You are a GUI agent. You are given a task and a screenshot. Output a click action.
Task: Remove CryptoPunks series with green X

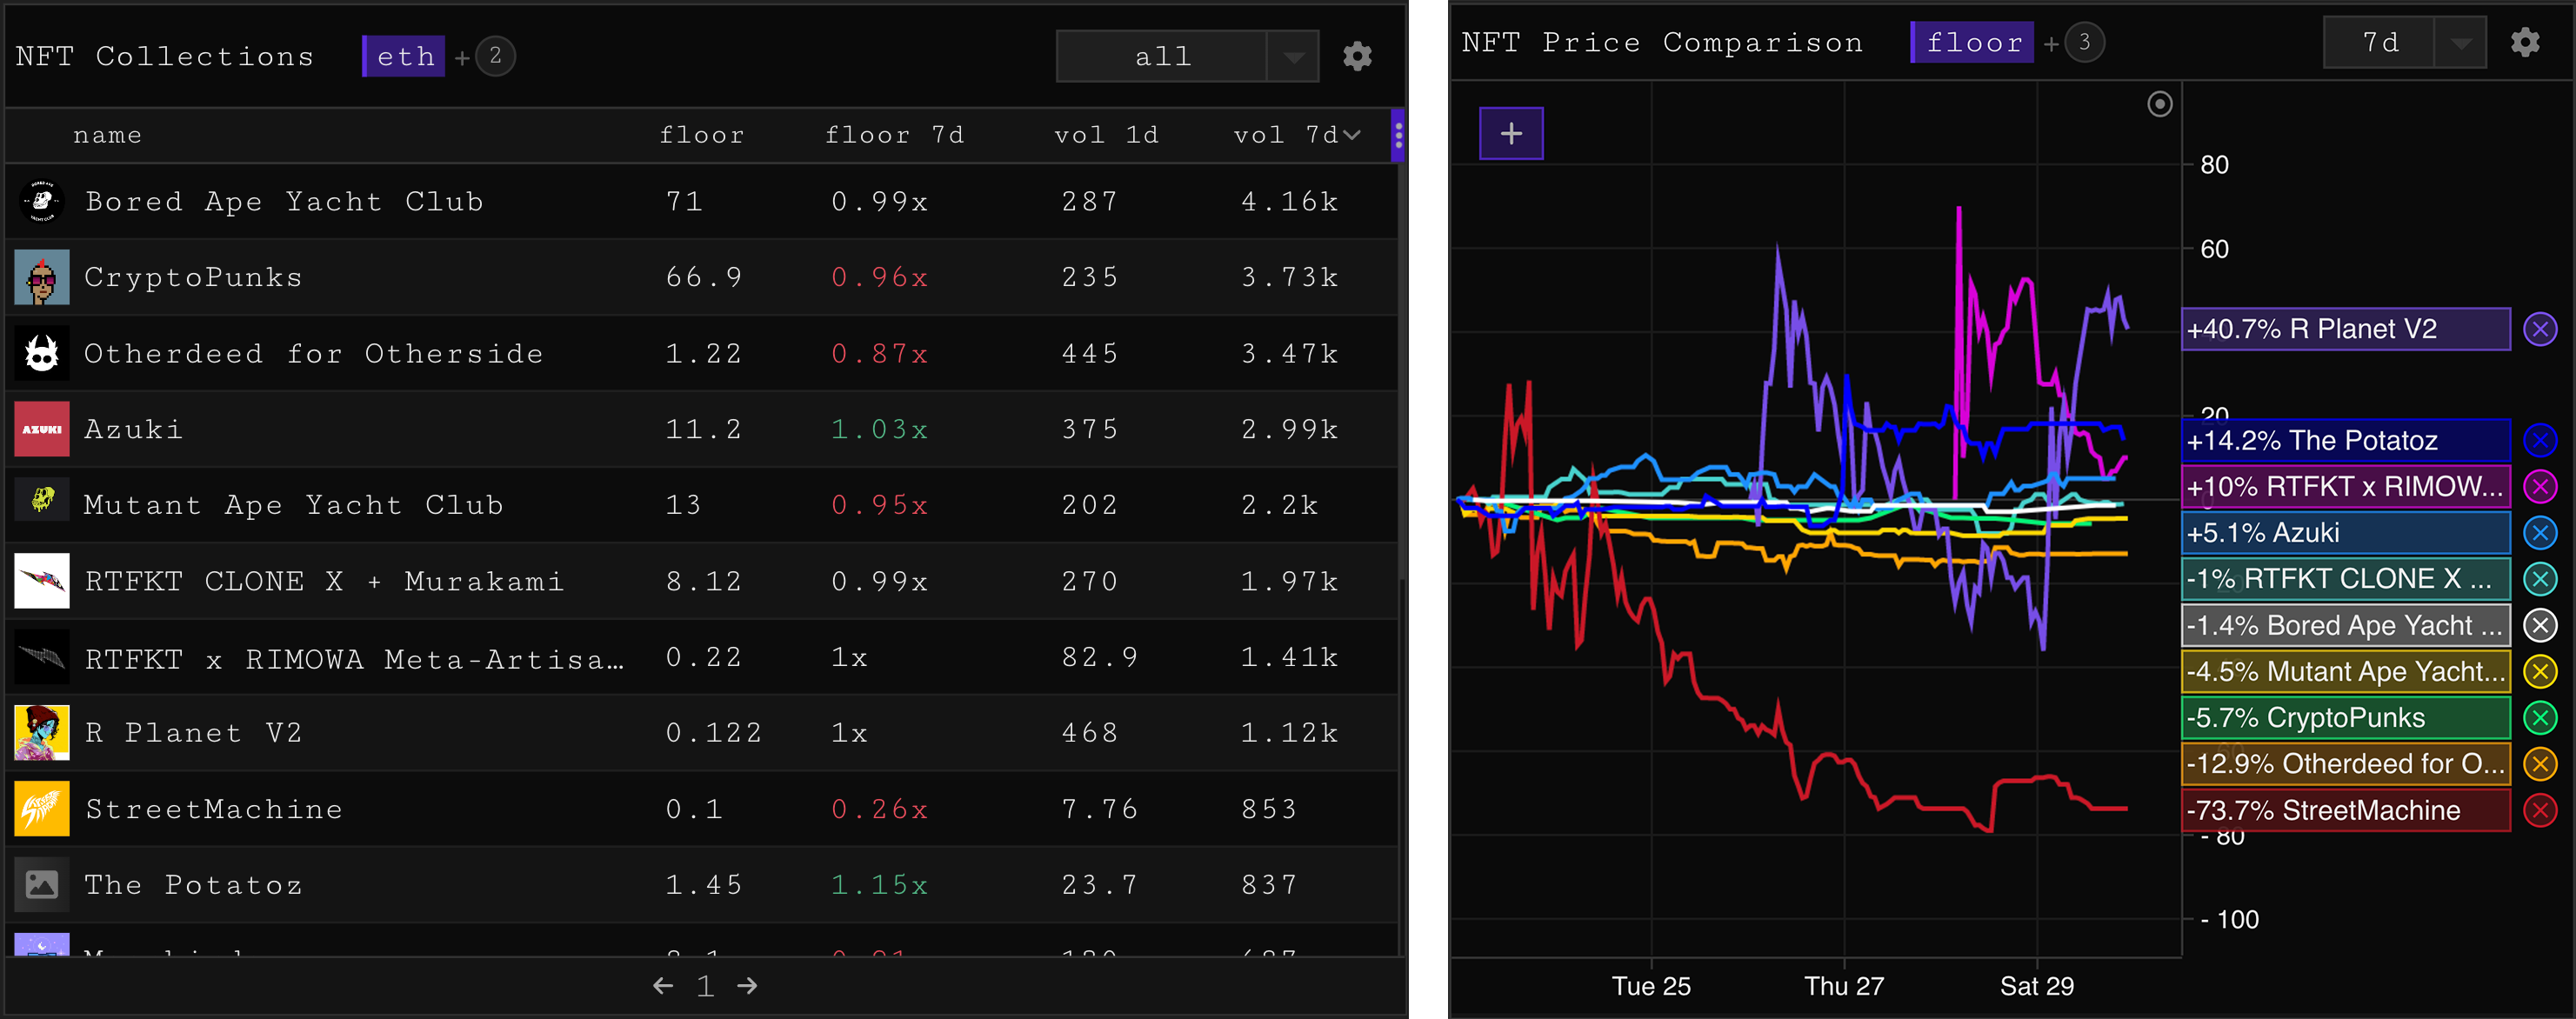click(2539, 717)
